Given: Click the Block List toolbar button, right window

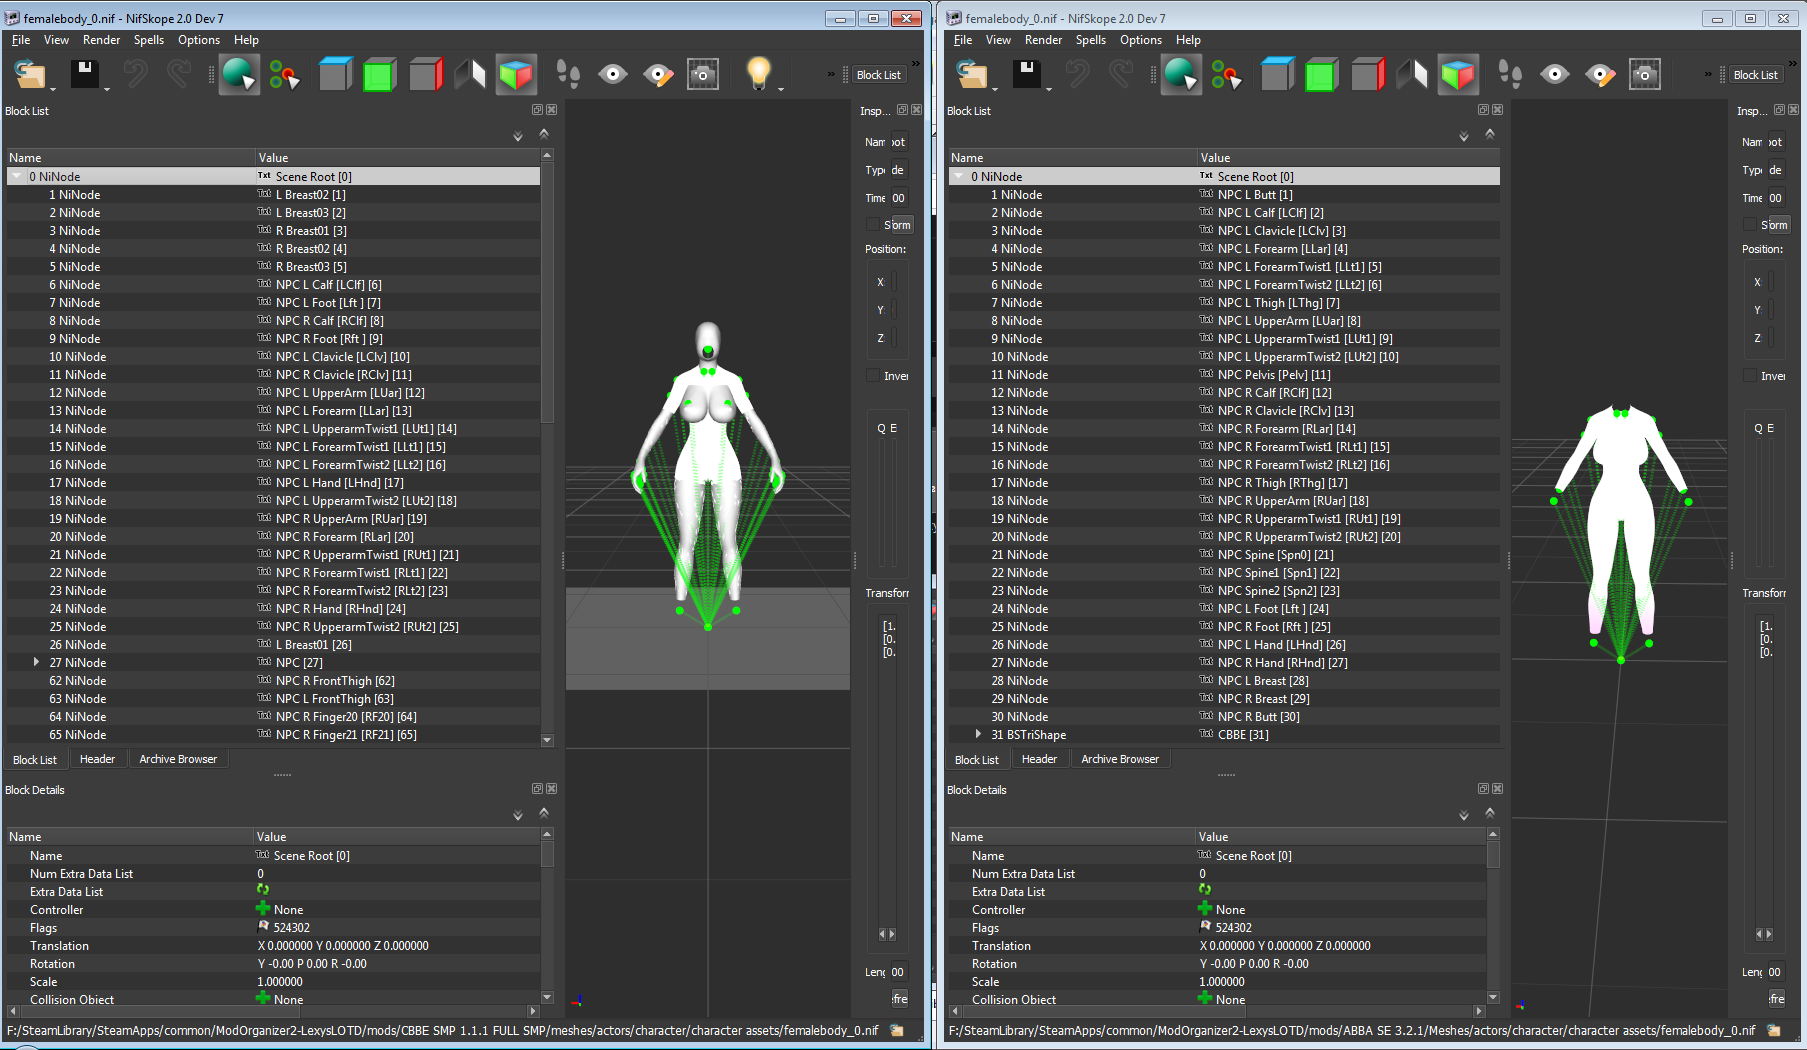Looking at the screenshot, I should [1755, 75].
